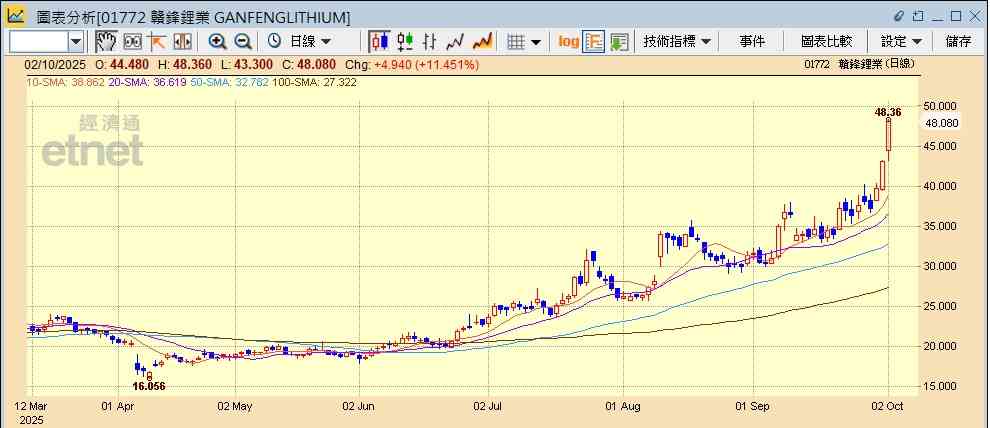Image resolution: width=990 pixels, height=428 pixels.
Task: Toggle log scale on price axis
Action: pos(568,41)
